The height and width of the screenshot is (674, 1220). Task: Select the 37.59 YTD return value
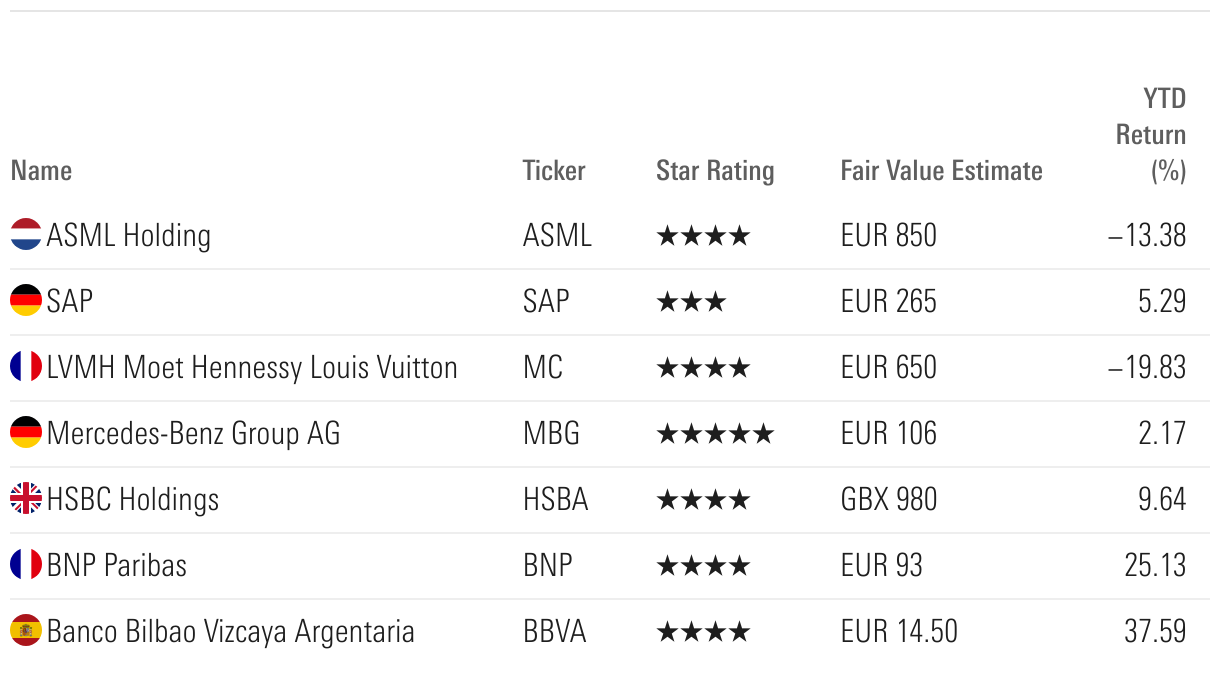1155,632
